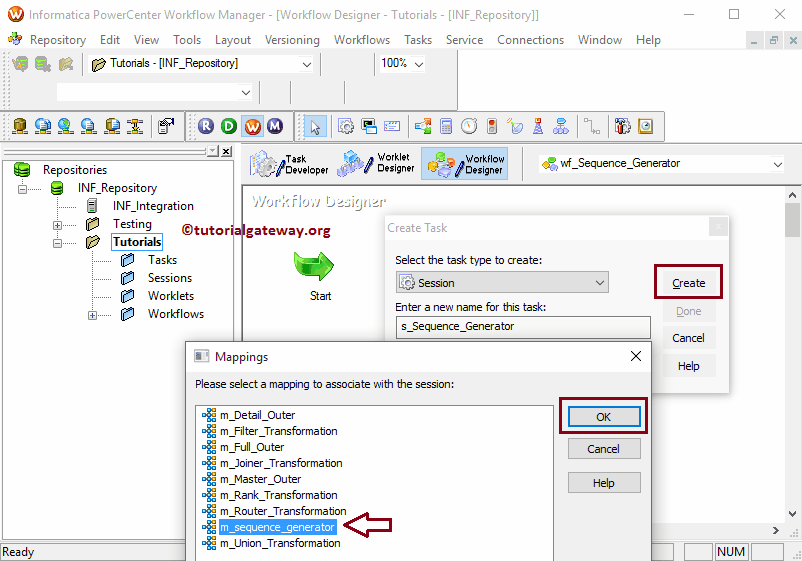Image resolution: width=802 pixels, height=561 pixels.
Task: Switch to Workflow Designer tab
Action: point(465,164)
